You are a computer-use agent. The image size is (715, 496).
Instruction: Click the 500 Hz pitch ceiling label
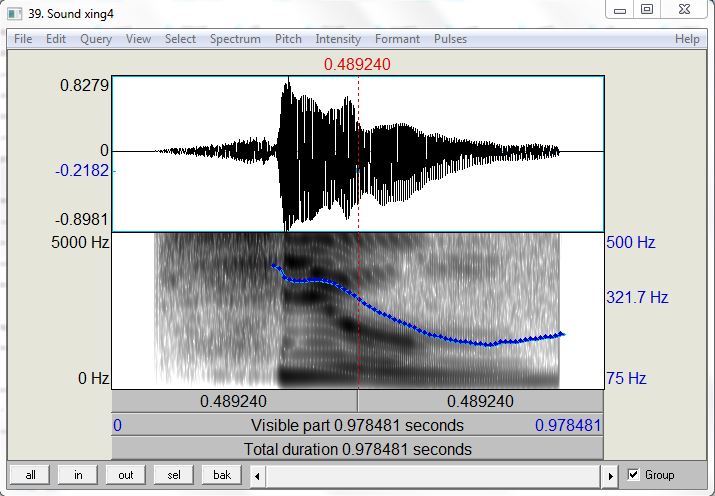631,242
